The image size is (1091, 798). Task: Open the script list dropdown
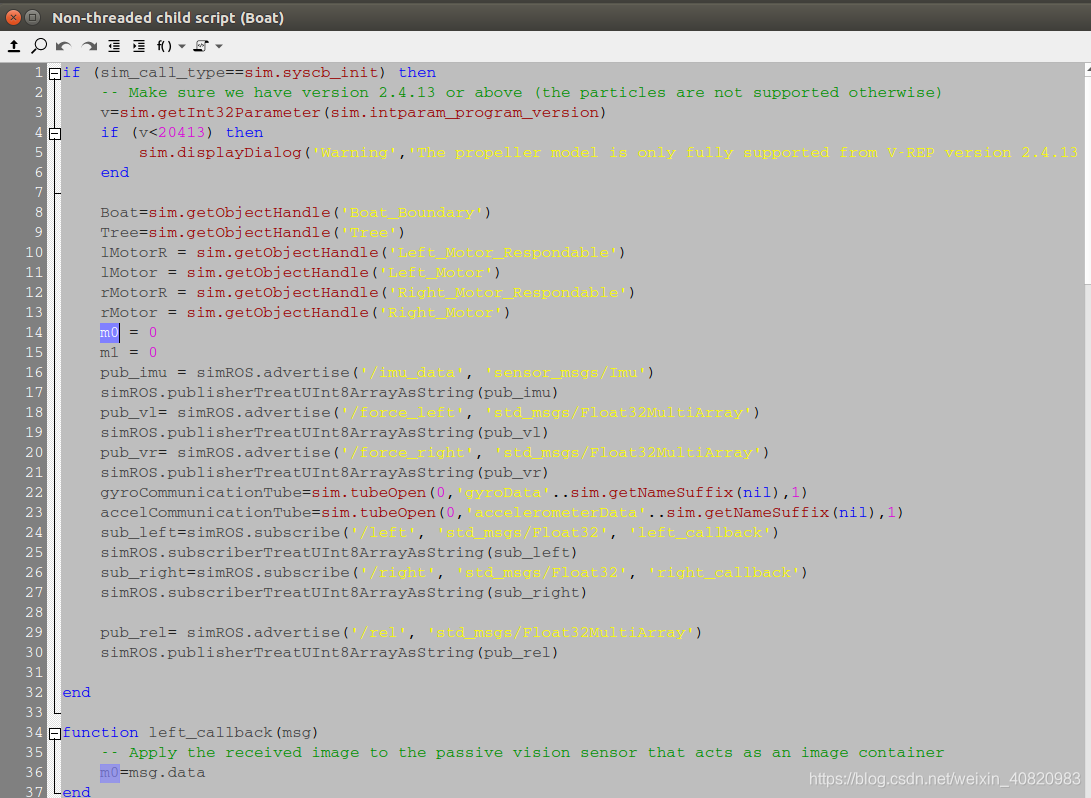[207, 46]
